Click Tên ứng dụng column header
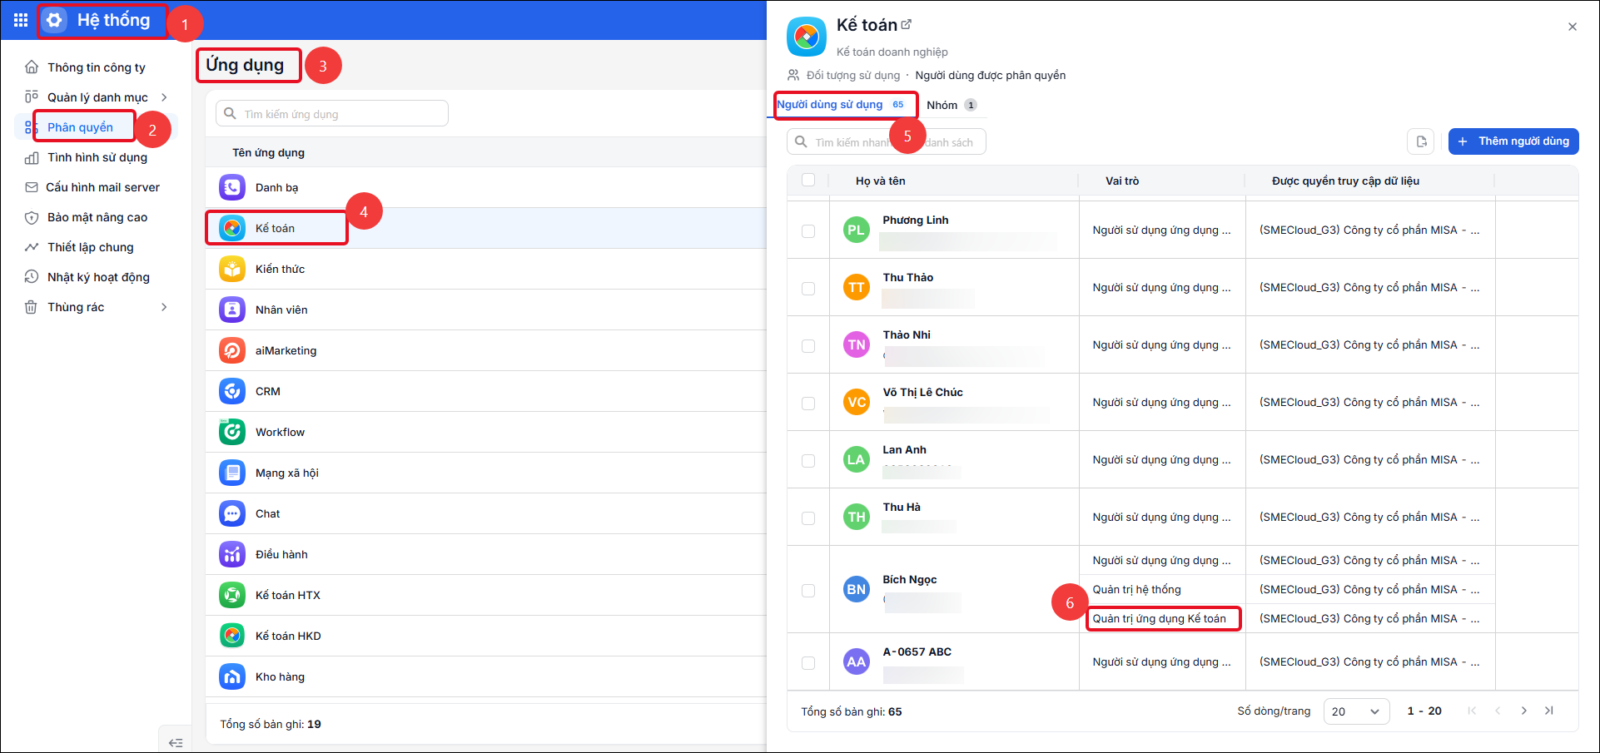The image size is (1600, 753). click(x=268, y=153)
